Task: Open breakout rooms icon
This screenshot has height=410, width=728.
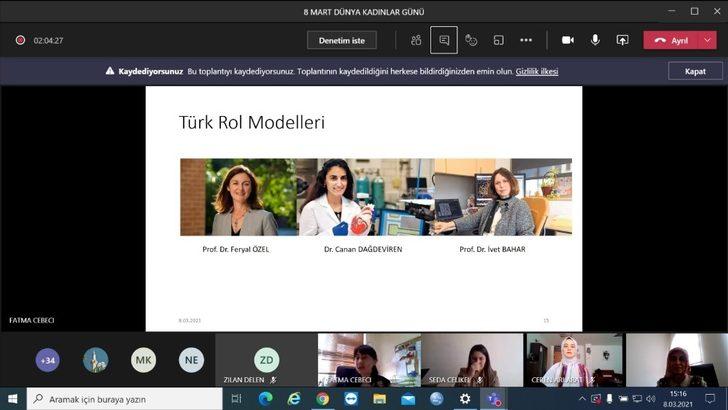Action: 499,40
